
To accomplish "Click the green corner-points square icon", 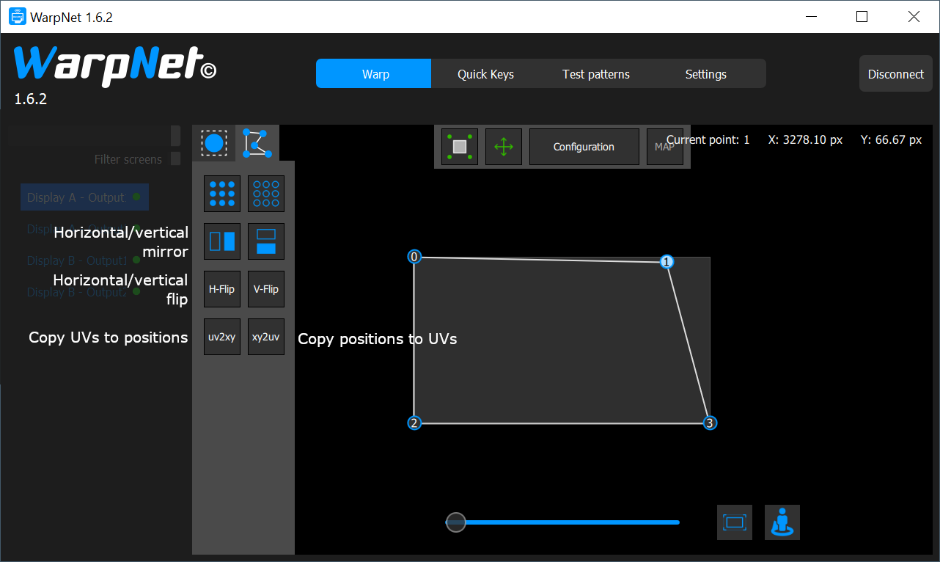I will (460, 147).
